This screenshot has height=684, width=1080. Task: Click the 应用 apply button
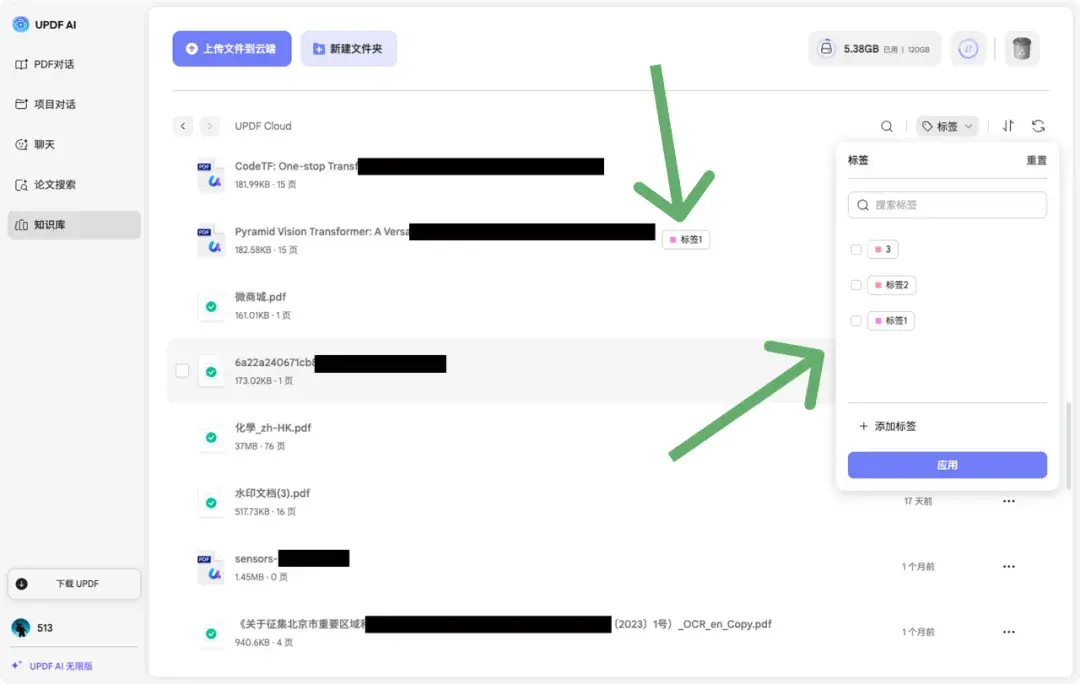tap(947, 465)
